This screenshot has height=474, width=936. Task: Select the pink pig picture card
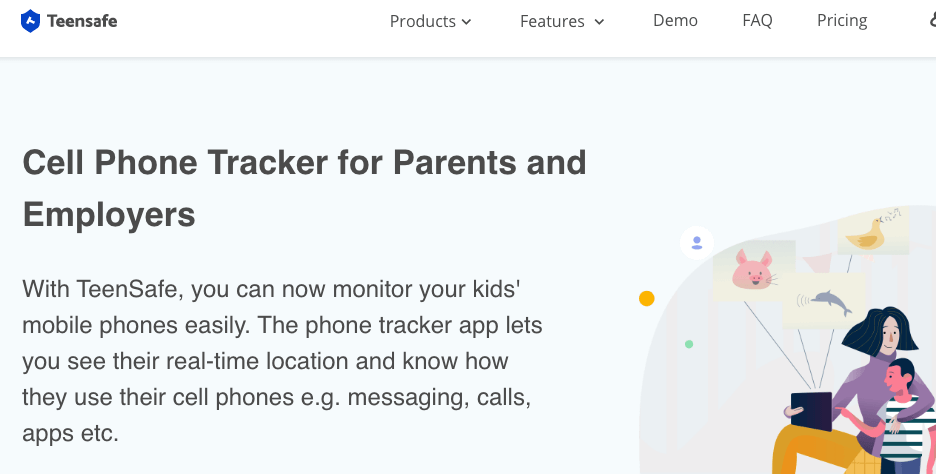(x=753, y=270)
